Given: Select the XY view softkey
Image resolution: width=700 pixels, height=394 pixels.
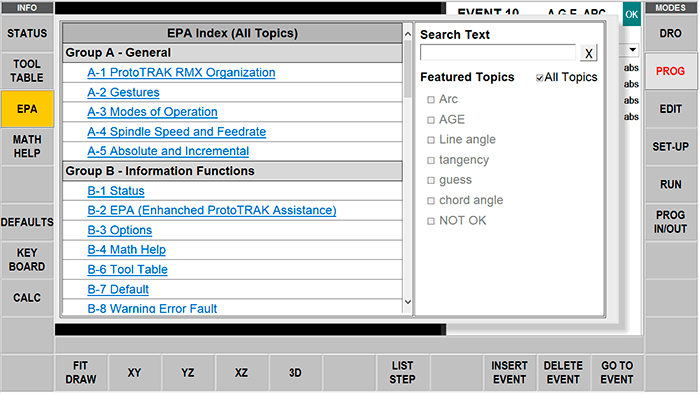Looking at the screenshot, I should pos(134,373).
